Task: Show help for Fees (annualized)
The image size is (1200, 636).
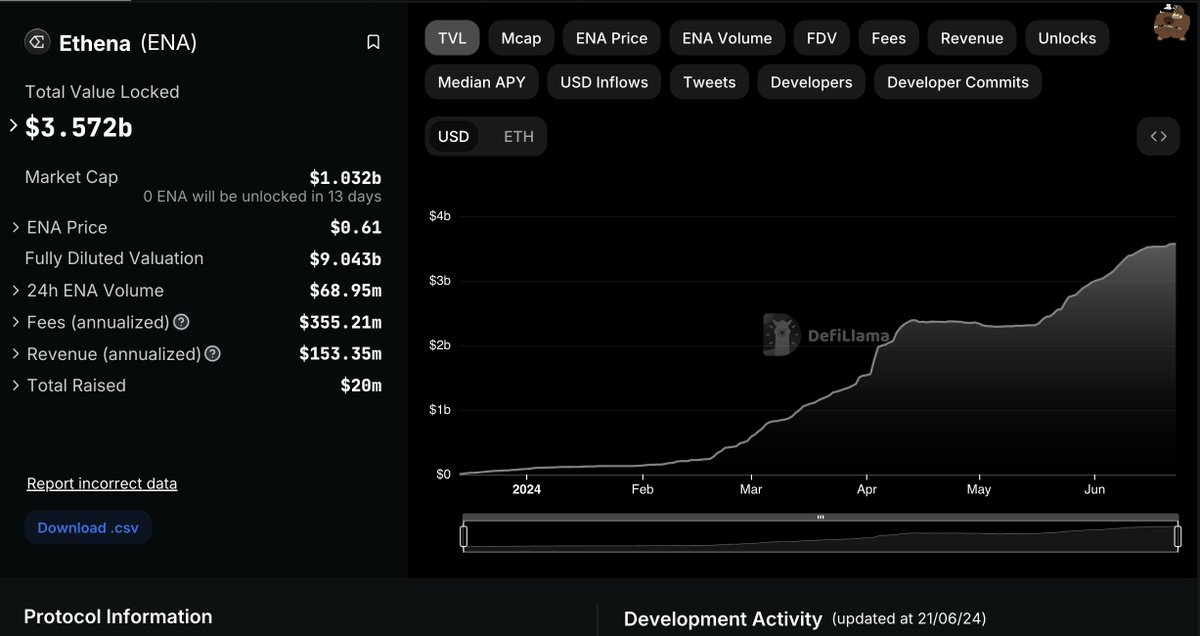Action: click(181, 322)
